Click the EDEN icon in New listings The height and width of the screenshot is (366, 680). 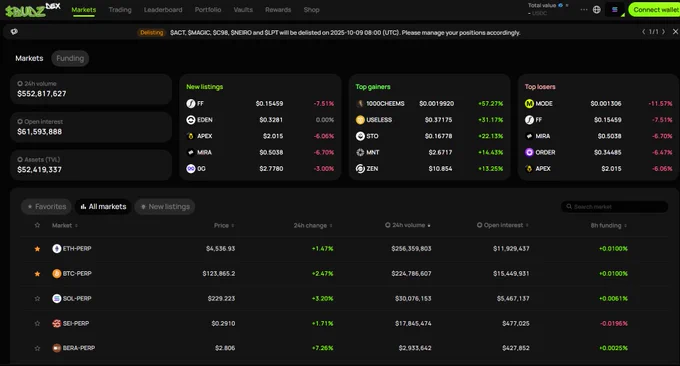190,120
